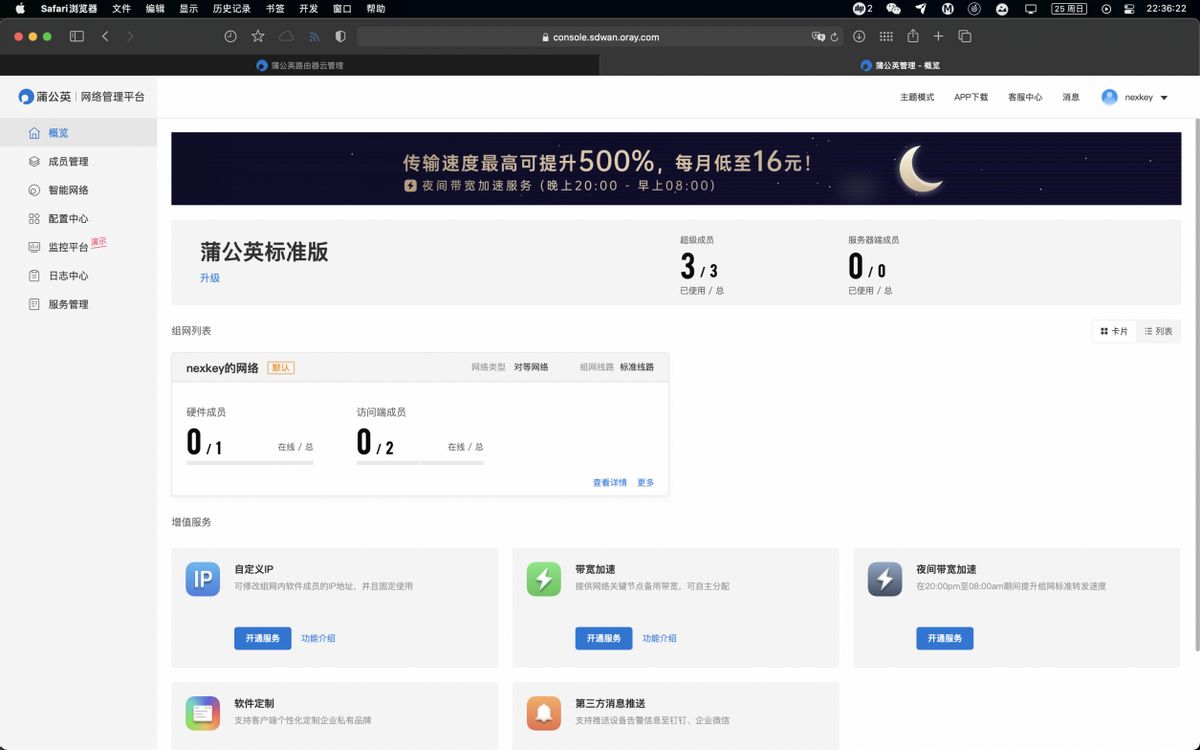The image size is (1200, 750).
Task: Open the Apple menu
Action: point(20,8)
